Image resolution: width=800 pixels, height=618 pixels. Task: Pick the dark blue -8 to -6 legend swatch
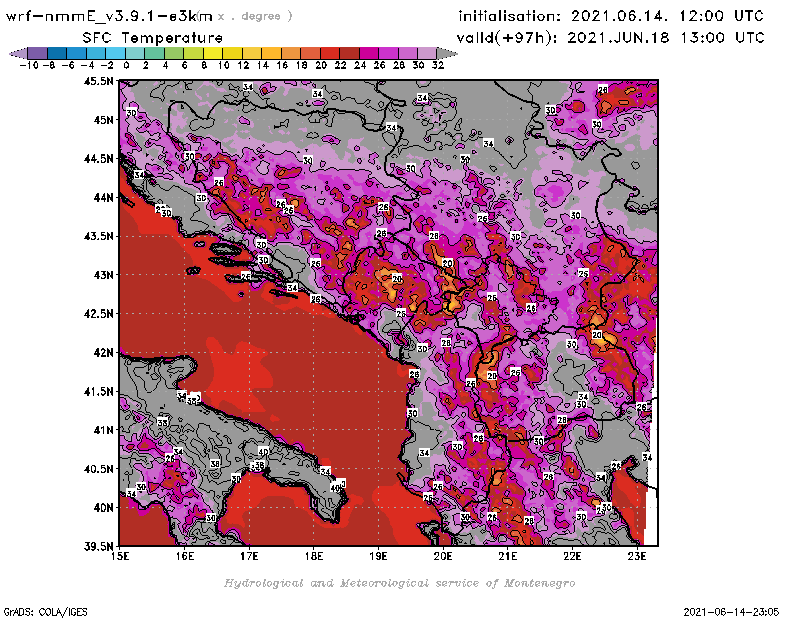pyautogui.click(x=58, y=53)
